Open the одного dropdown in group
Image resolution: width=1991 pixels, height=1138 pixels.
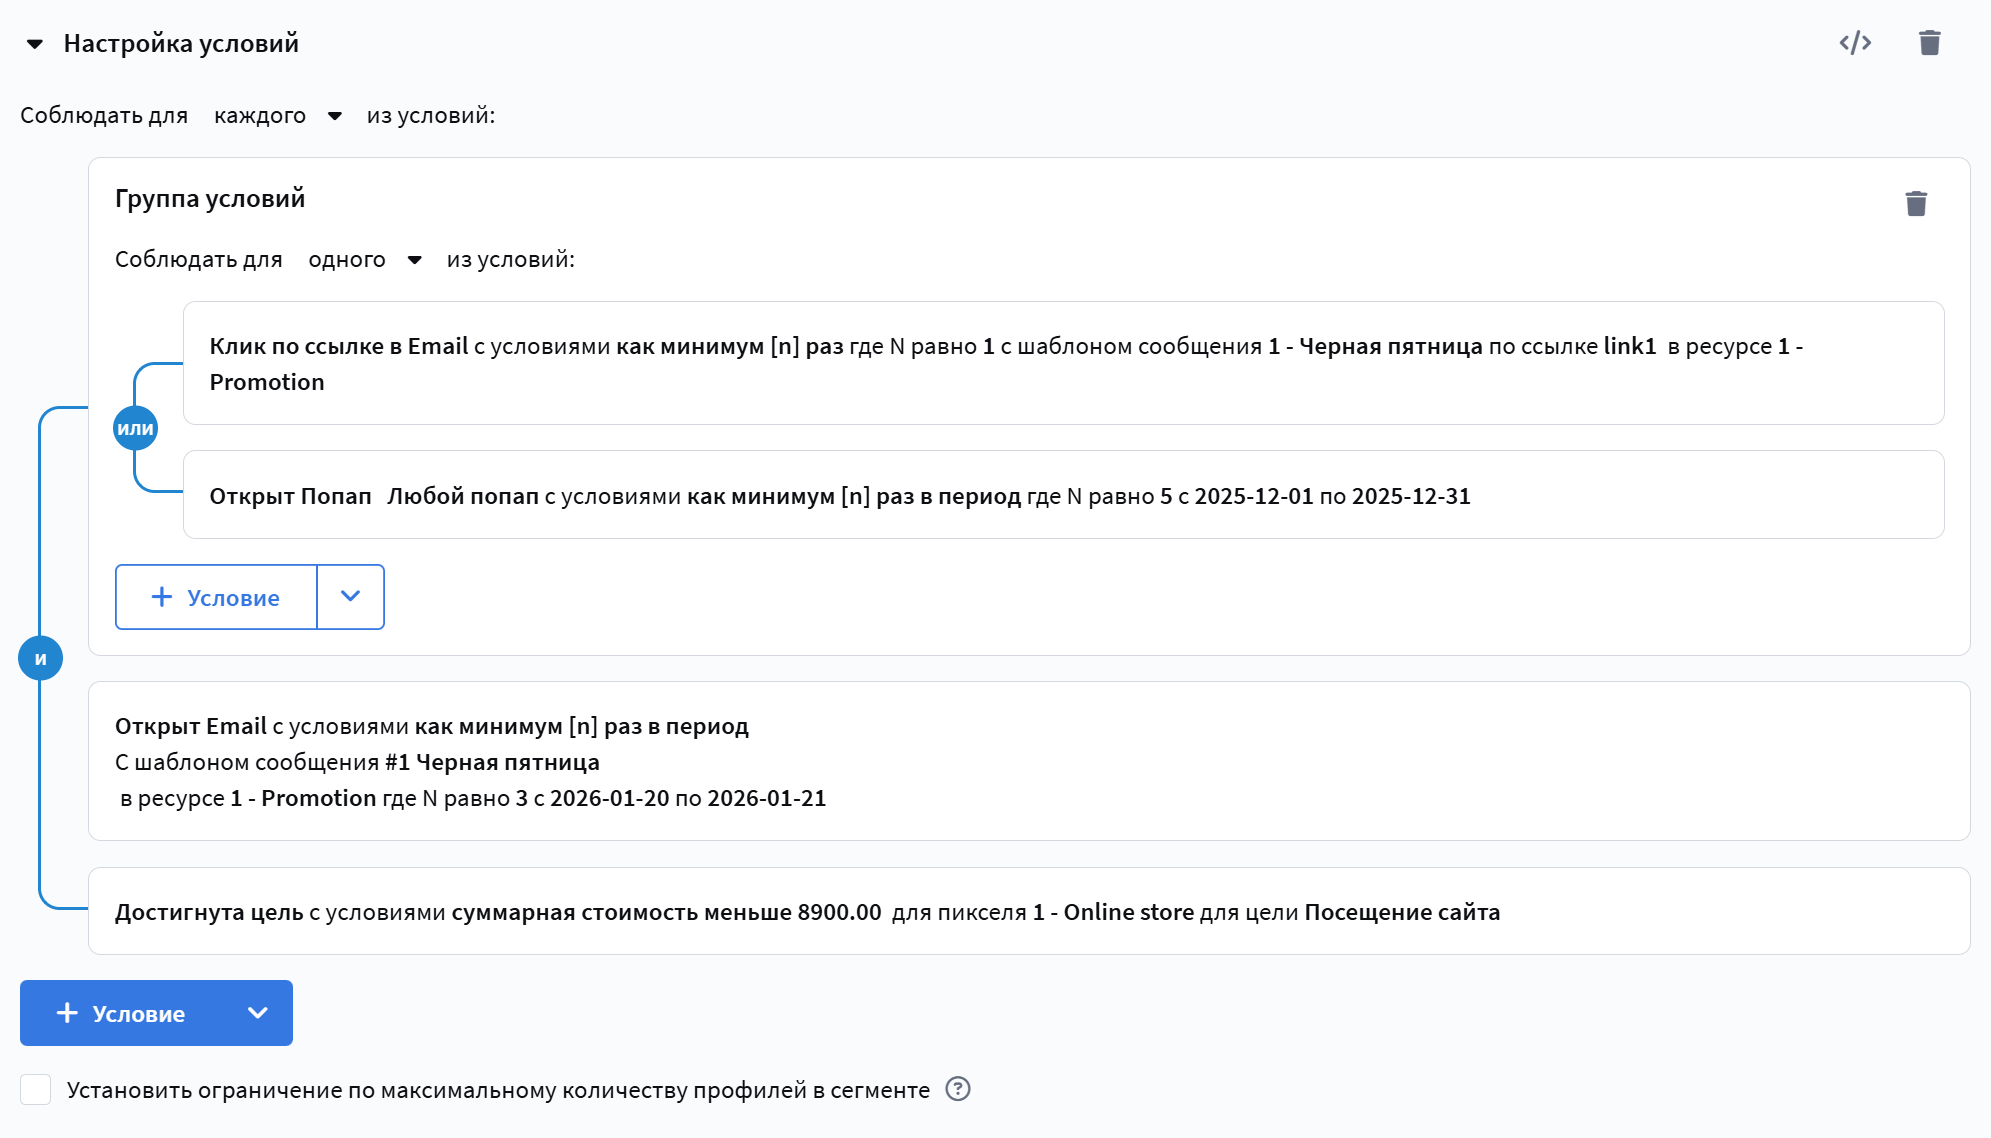[364, 260]
